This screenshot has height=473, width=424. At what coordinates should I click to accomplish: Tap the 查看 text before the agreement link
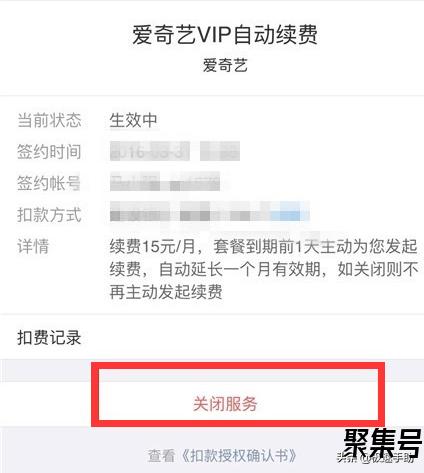(x=162, y=455)
